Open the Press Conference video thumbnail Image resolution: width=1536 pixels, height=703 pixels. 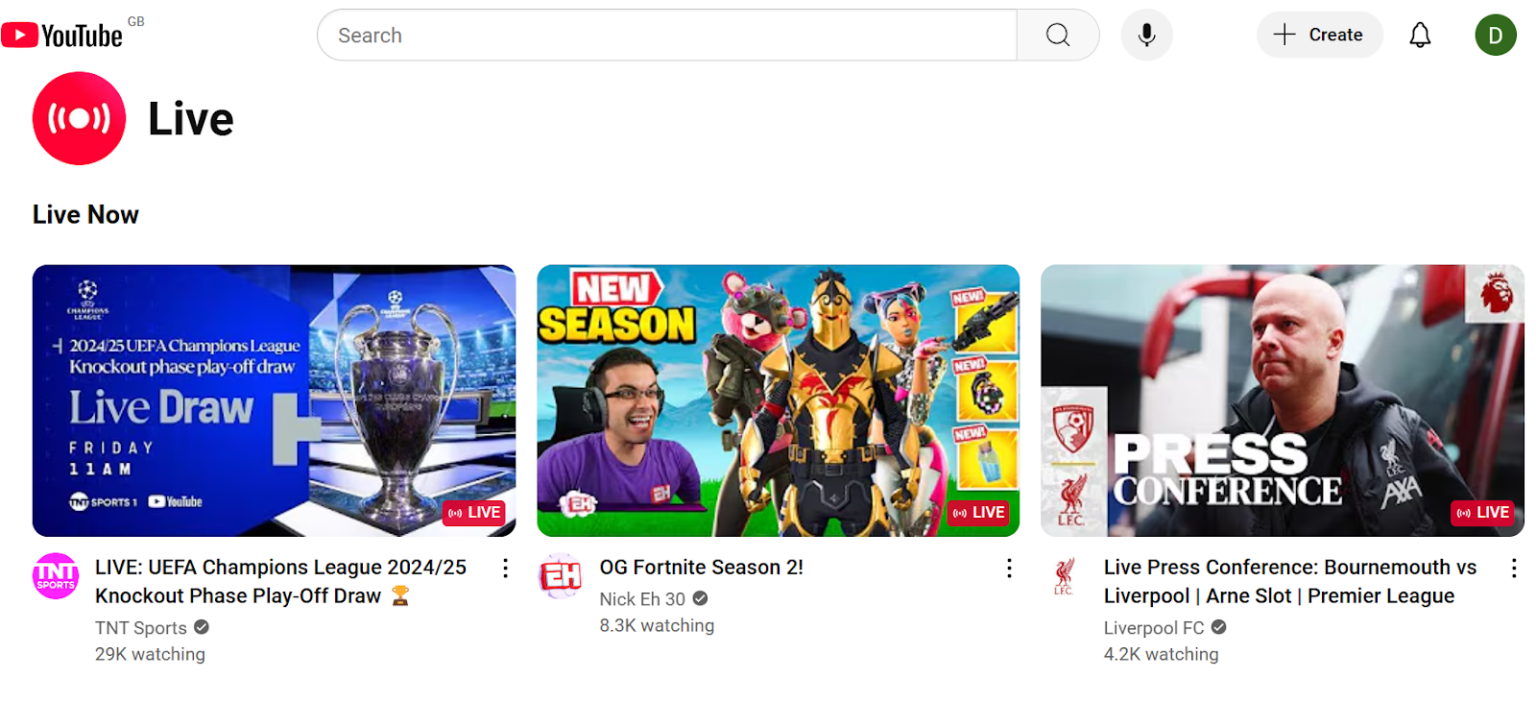[x=1282, y=400]
